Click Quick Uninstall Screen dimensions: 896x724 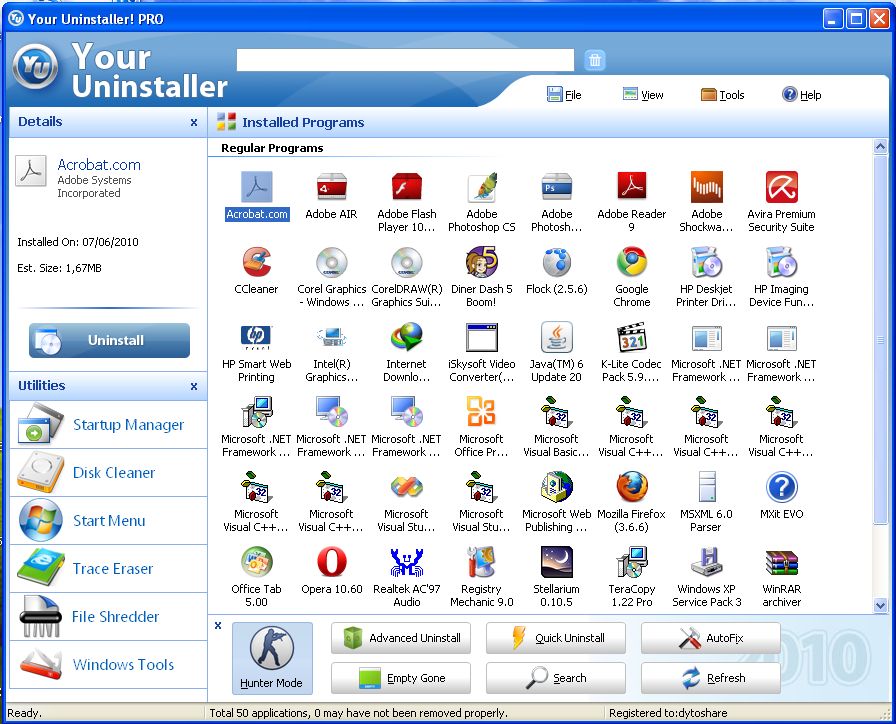pyautogui.click(x=555, y=638)
